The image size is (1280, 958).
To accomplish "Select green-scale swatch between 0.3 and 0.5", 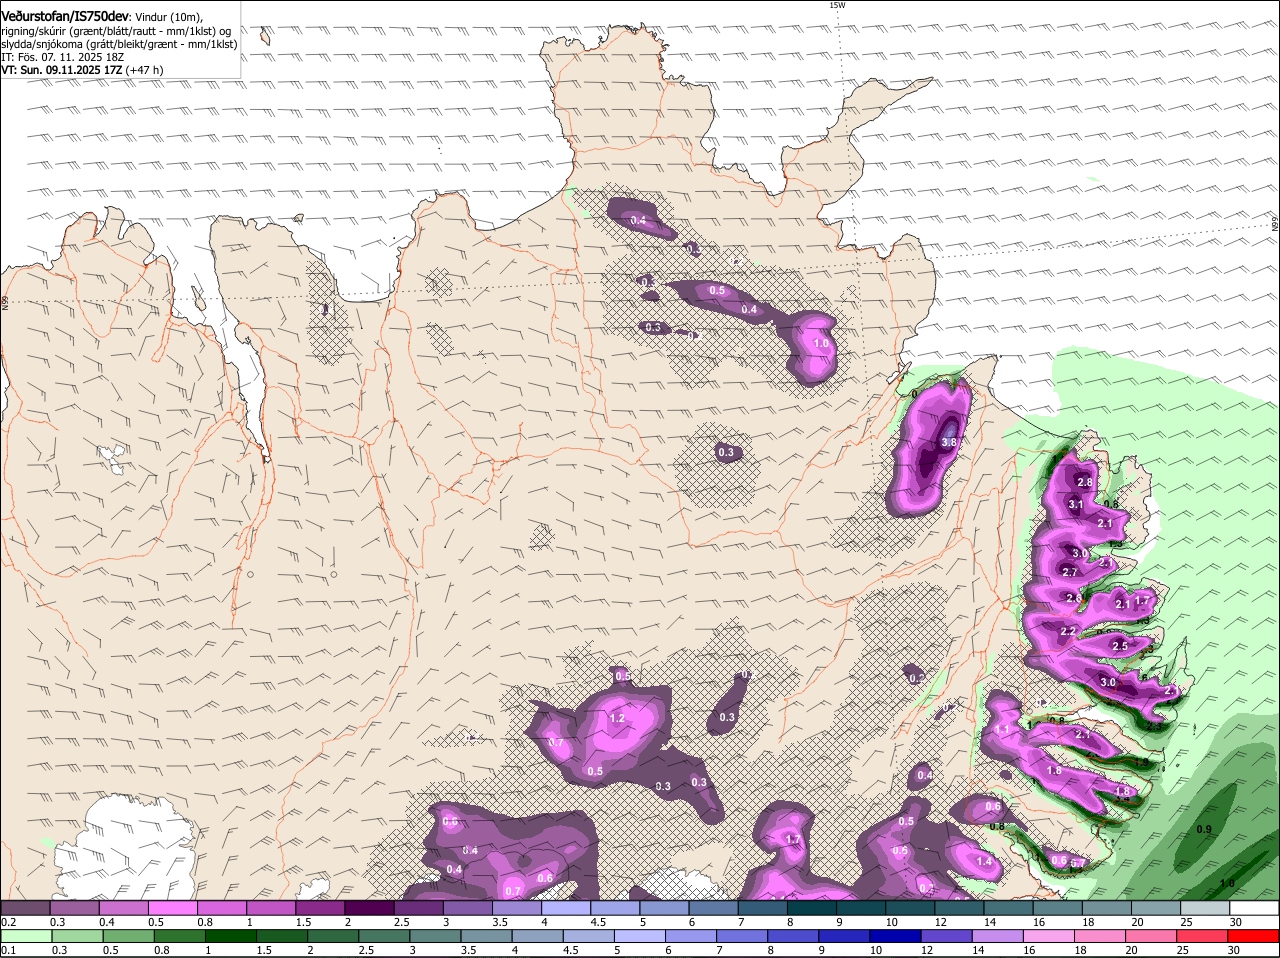I will (x=76, y=936).
